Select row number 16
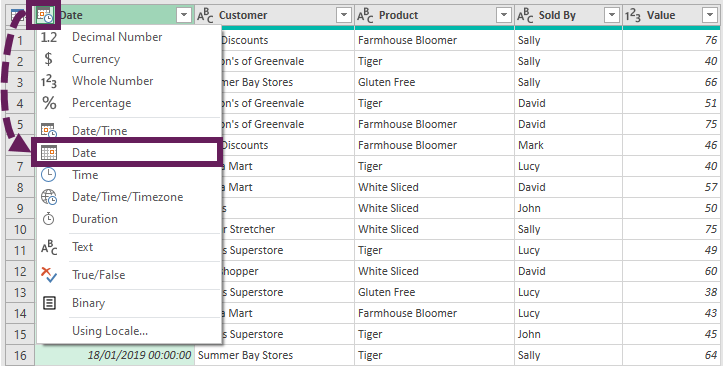This screenshot has height=366, width=723. click(20, 355)
